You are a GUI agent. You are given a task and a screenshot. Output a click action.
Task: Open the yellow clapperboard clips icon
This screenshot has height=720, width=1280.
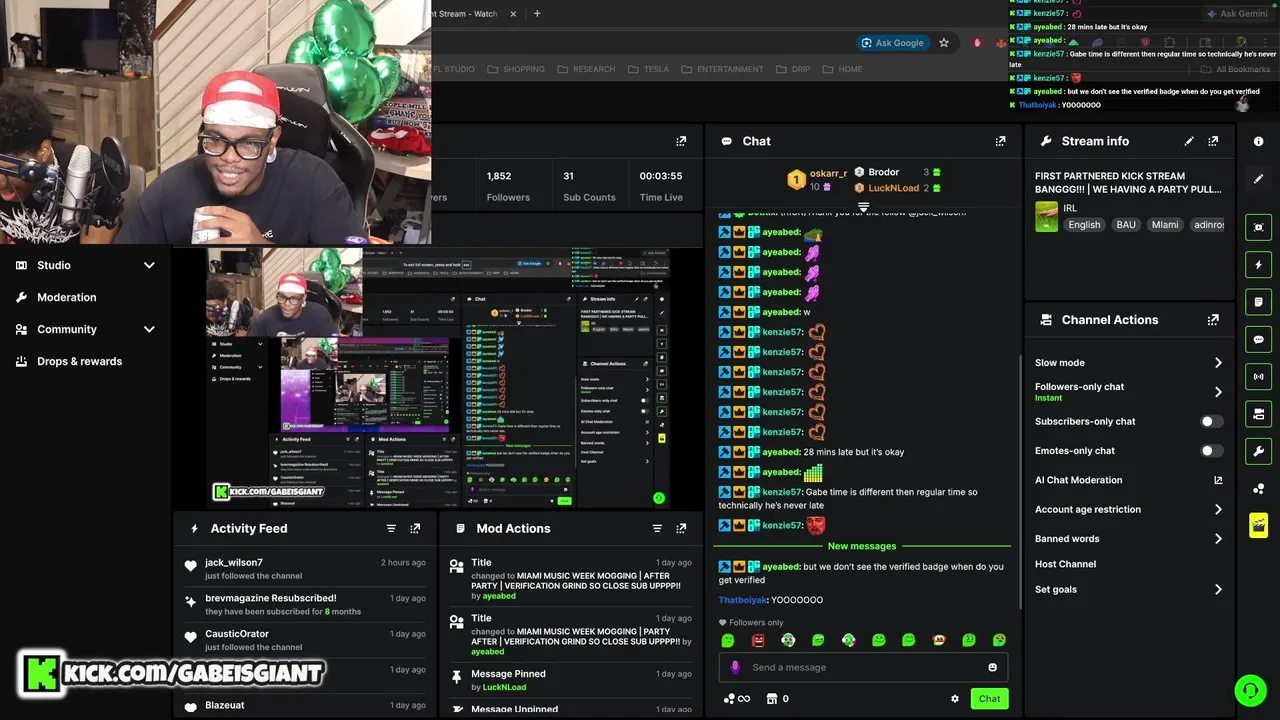[1258, 525]
